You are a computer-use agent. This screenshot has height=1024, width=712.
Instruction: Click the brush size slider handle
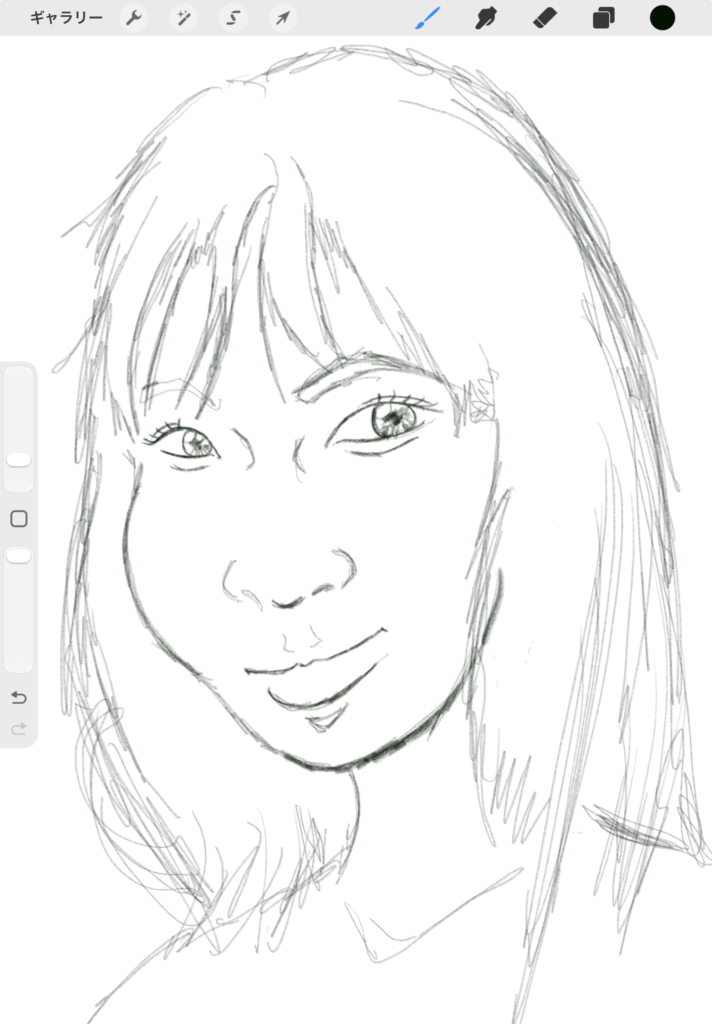tap(19, 459)
